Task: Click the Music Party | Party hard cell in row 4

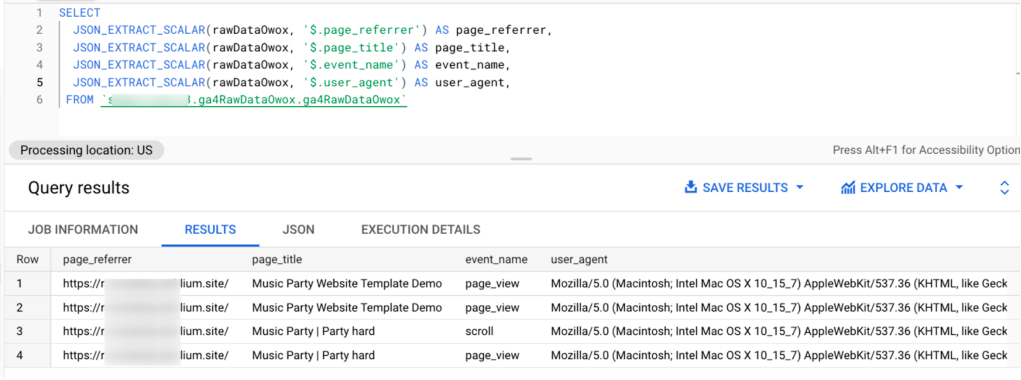Action: (313, 355)
